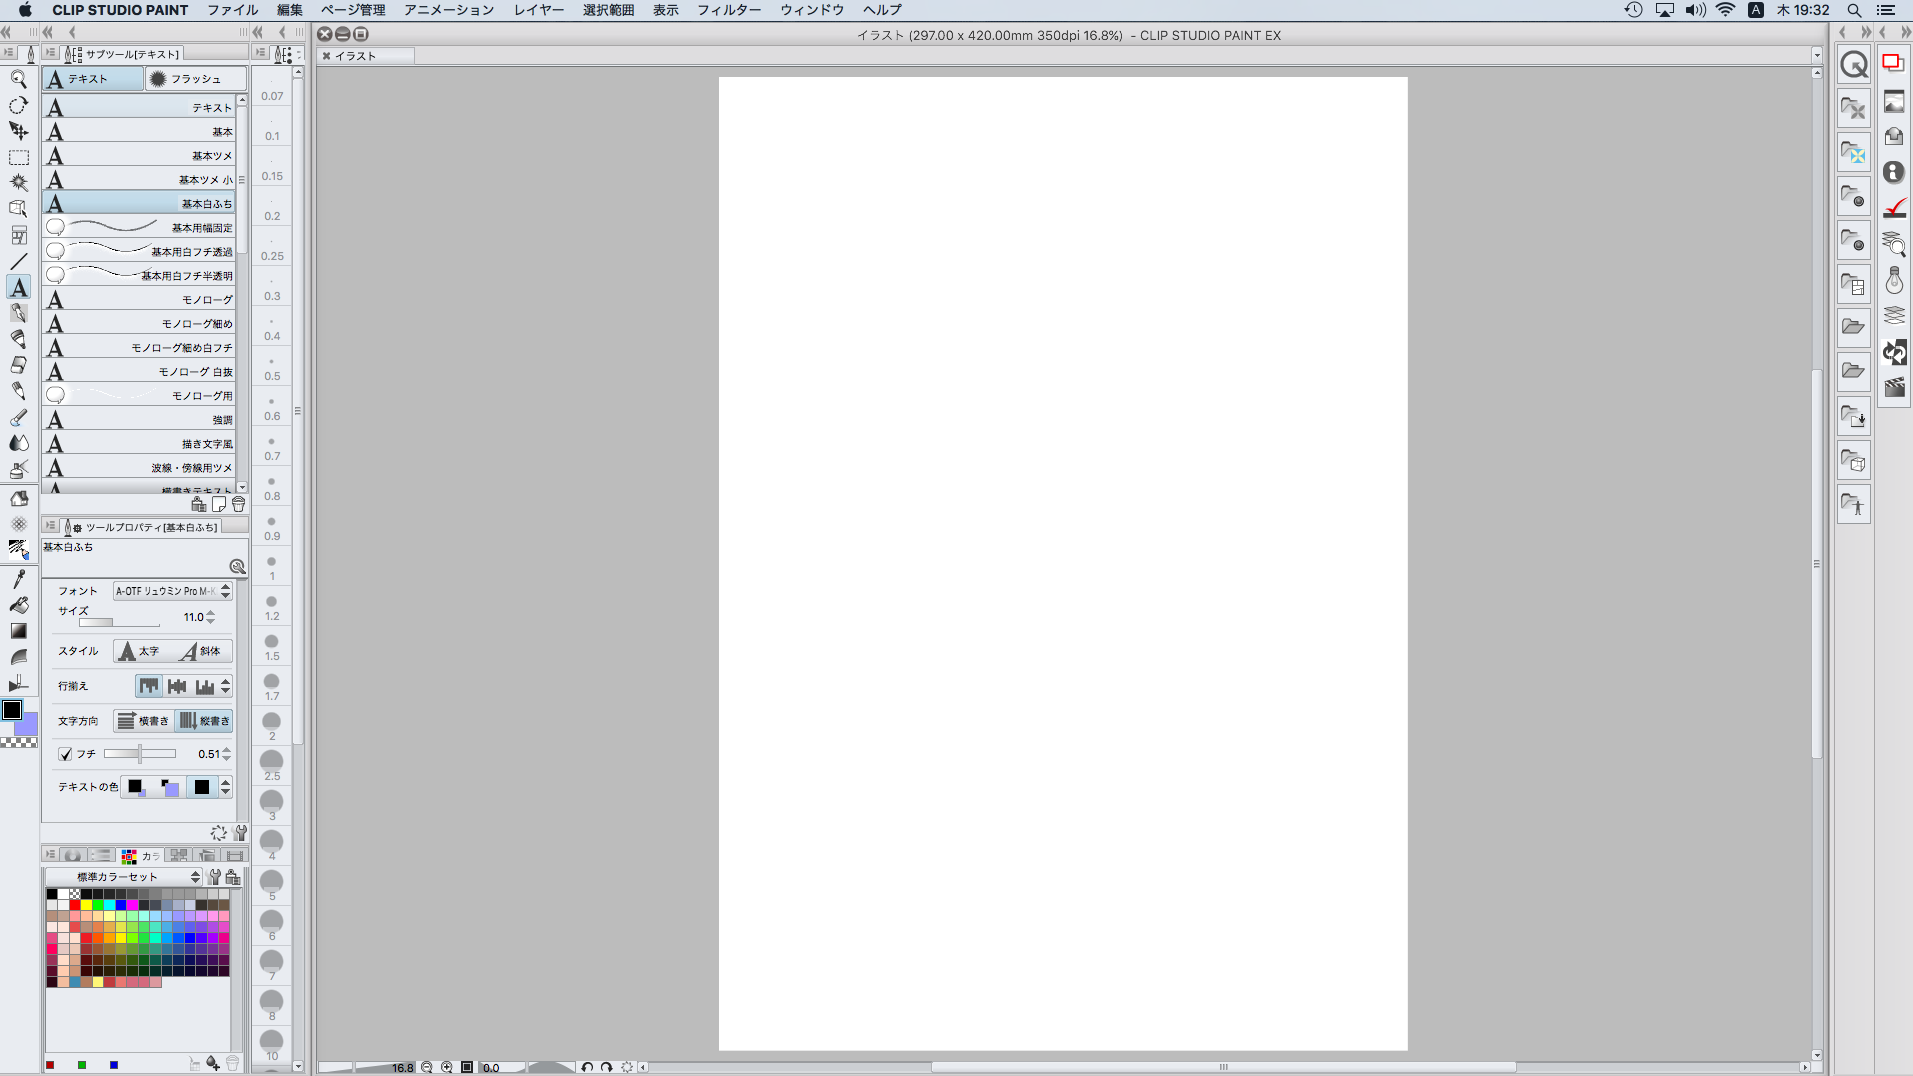Select the 基本用幅固定 balloon sub tool
This screenshot has width=1913, height=1076.
tap(139, 227)
